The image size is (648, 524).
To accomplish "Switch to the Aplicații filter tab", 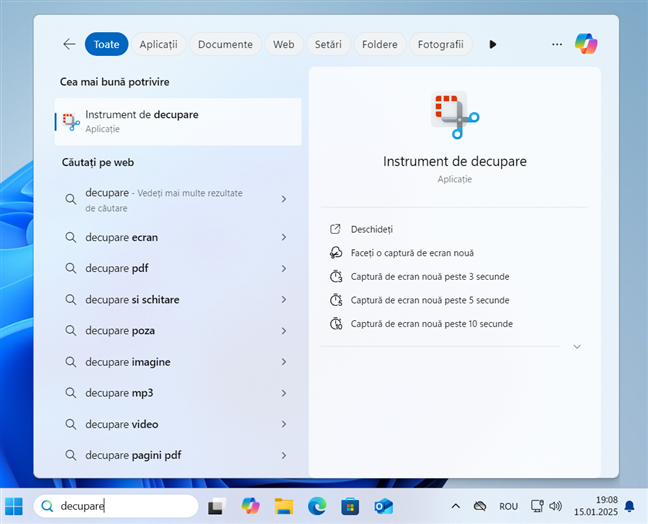I will [158, 44].
